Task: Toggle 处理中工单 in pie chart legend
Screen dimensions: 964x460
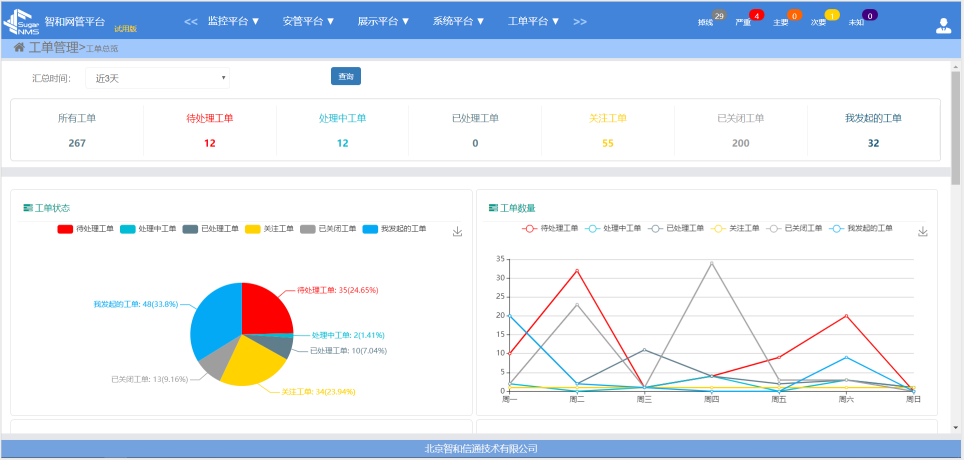Action: [148, 229]
